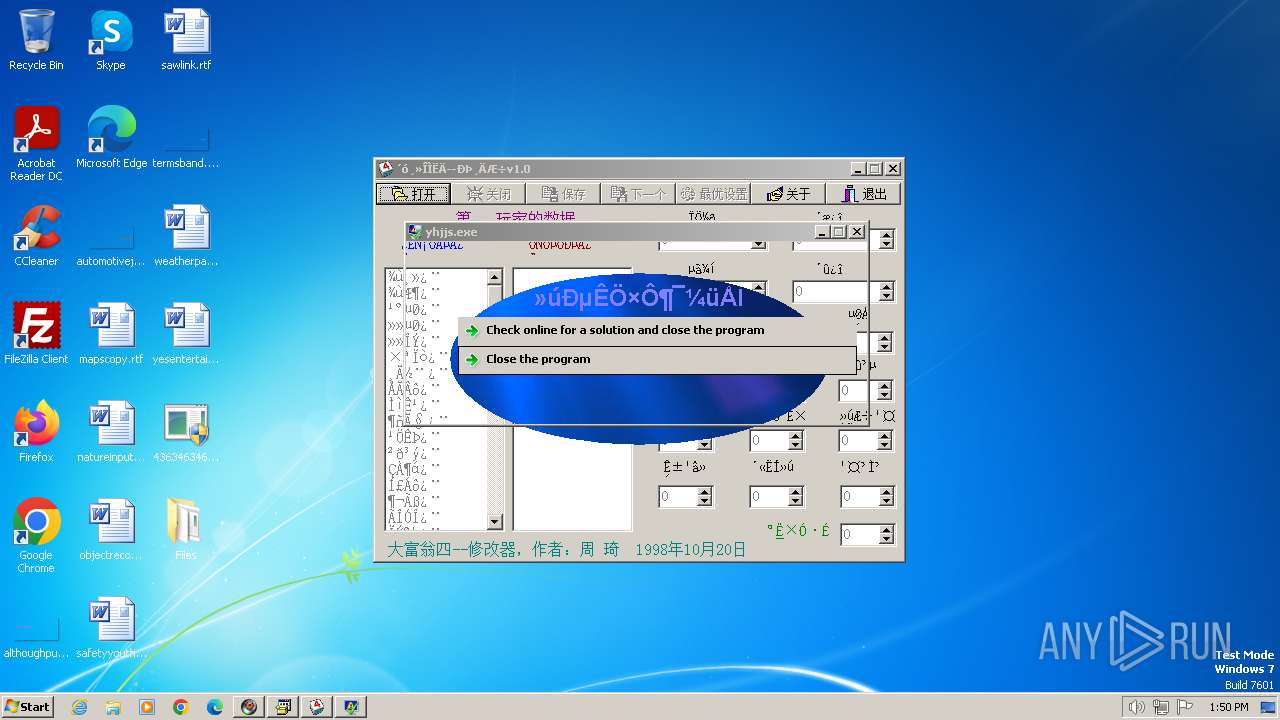Image resolution: width=1280 pixels, height=720 pixels.
Task: Click the green arrow beside Check online option
Action: click(472, 331)
